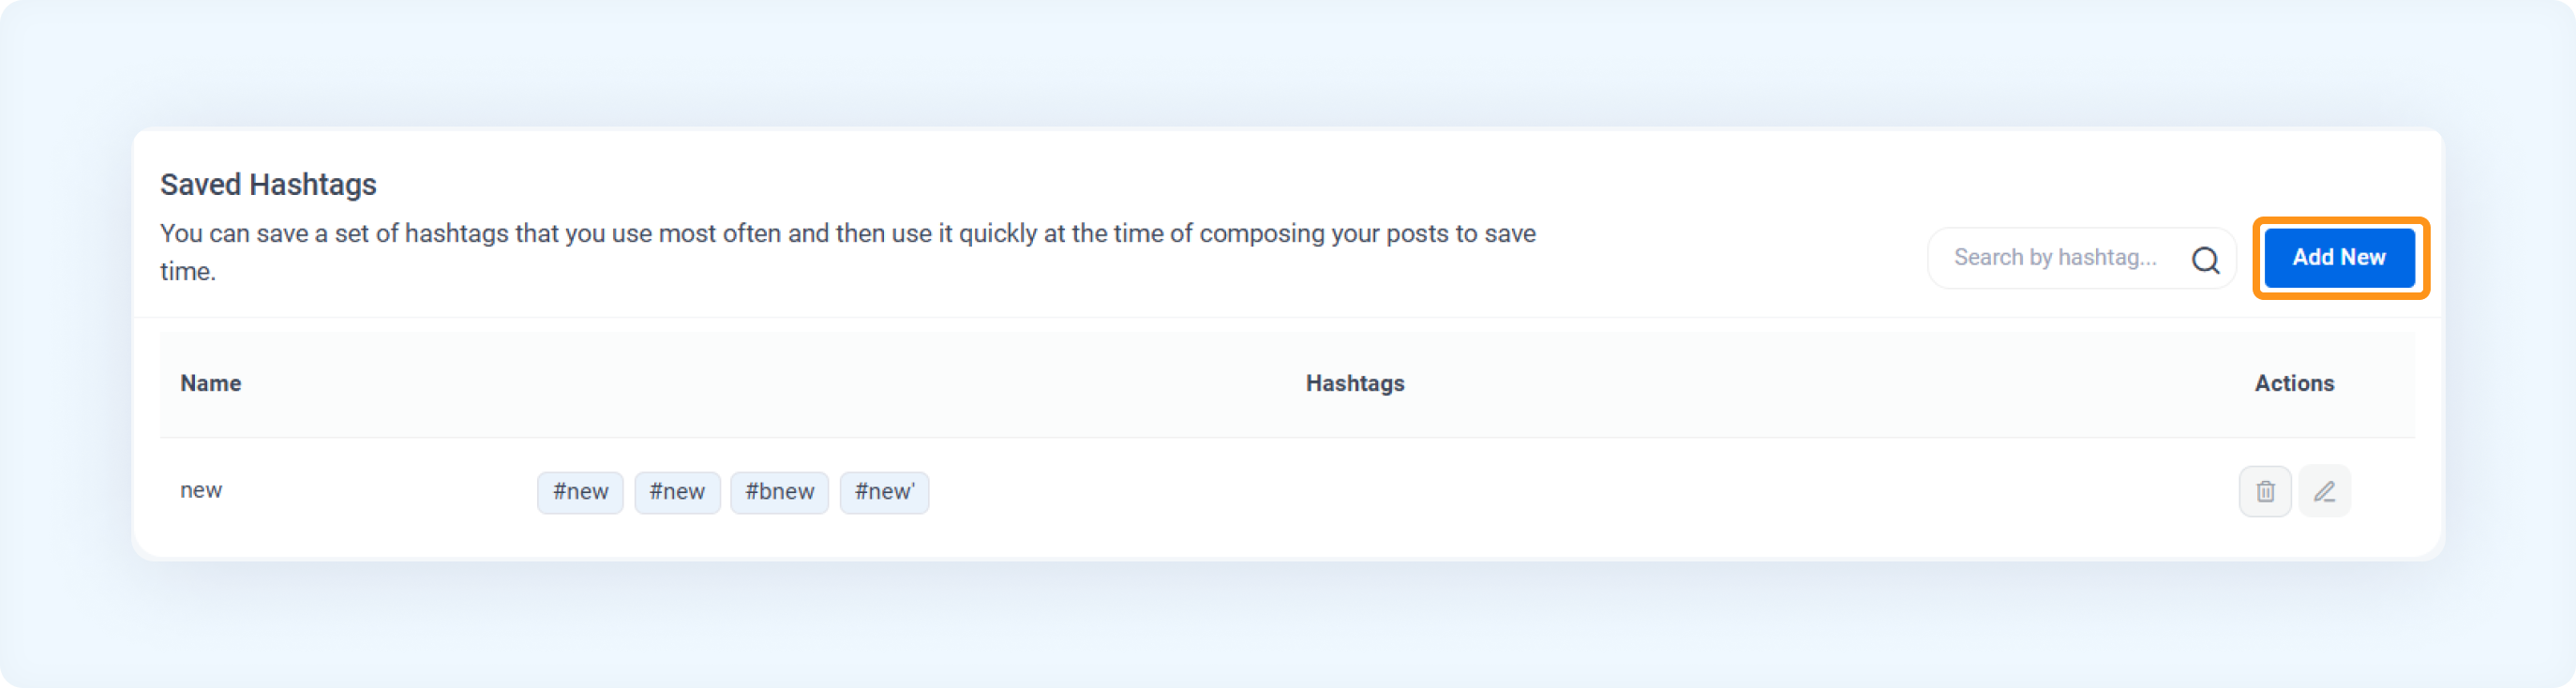Click the Hashtags column header

(1354, 383)
